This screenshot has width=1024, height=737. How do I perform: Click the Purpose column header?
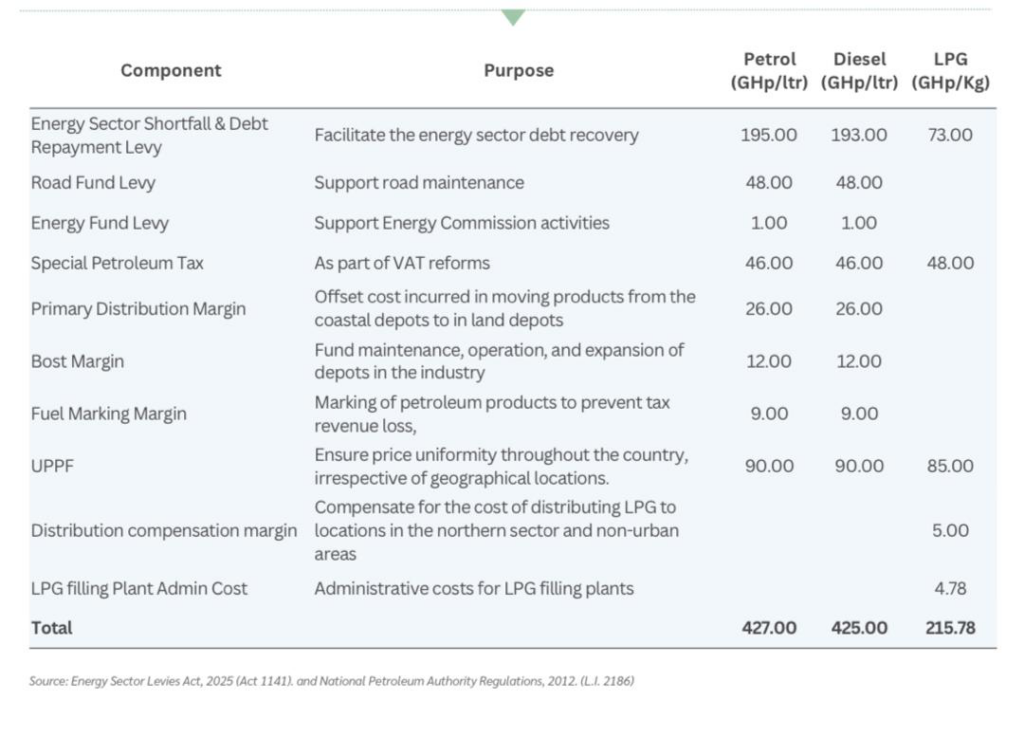click(x=518, y=70)
